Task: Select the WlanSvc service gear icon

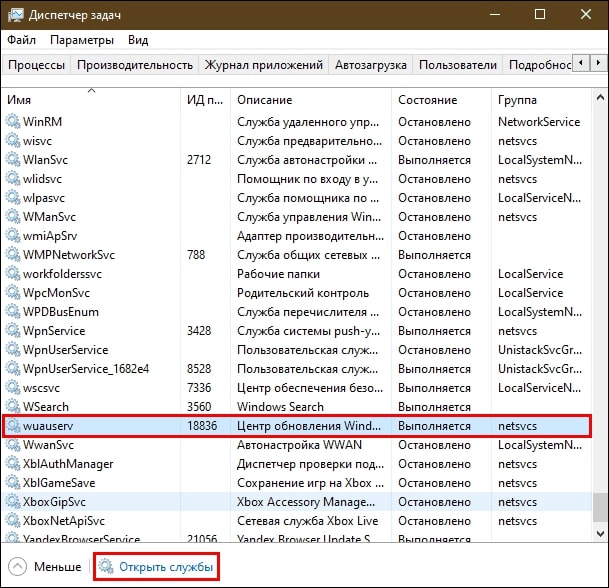Action: 13,160
